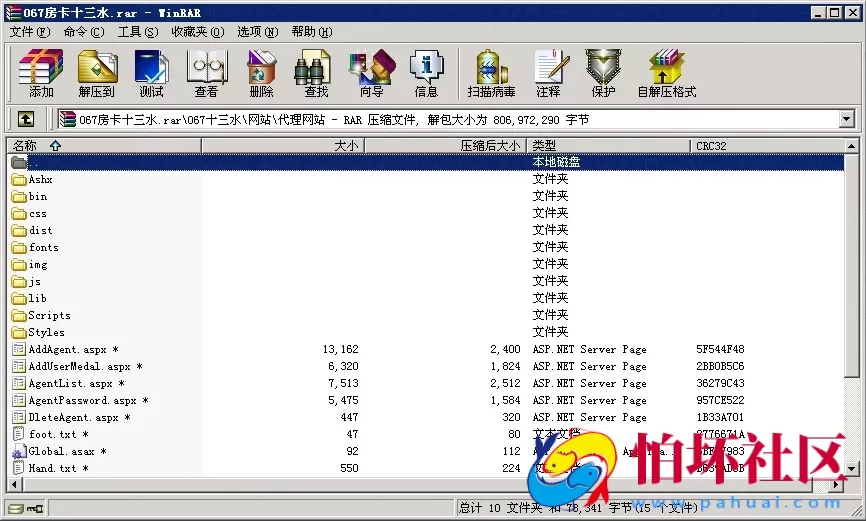Image resolution: width=866 pixels, height=521 pixels.
Task: Select the dist folder row
Action: [x=425, y=230]
